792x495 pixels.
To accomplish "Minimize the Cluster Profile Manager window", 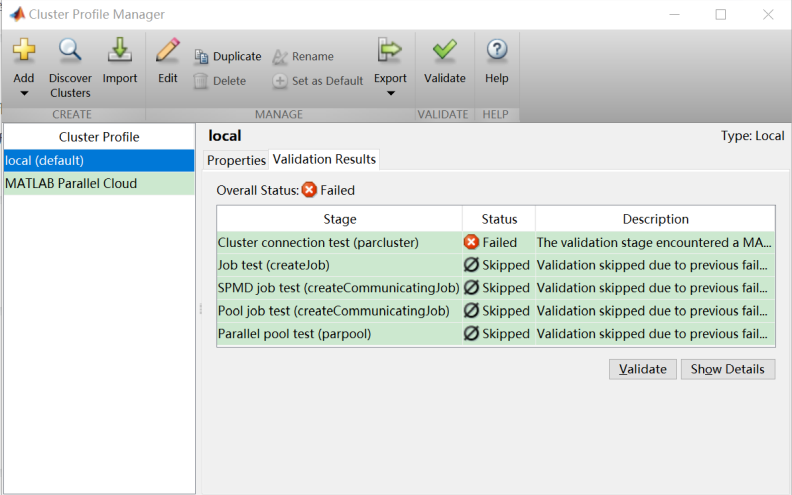I will pyautogui.click(x=674, y=15).
